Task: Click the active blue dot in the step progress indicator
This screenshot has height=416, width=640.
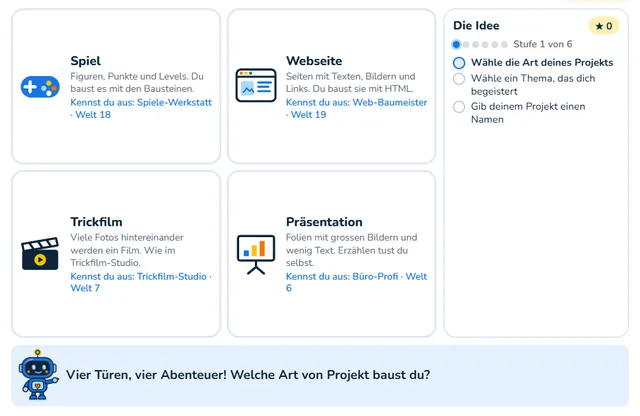Action: coord(456,44)
